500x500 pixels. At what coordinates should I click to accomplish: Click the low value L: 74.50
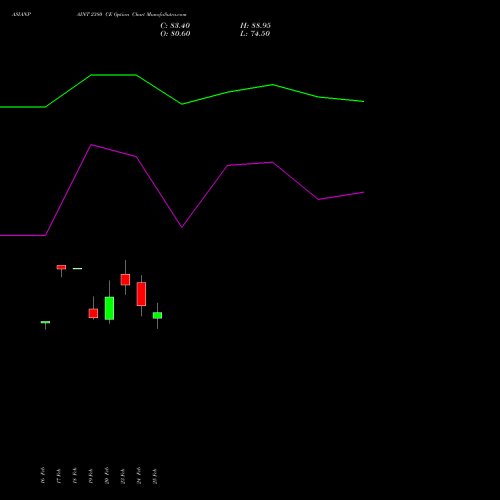(255, 34)
